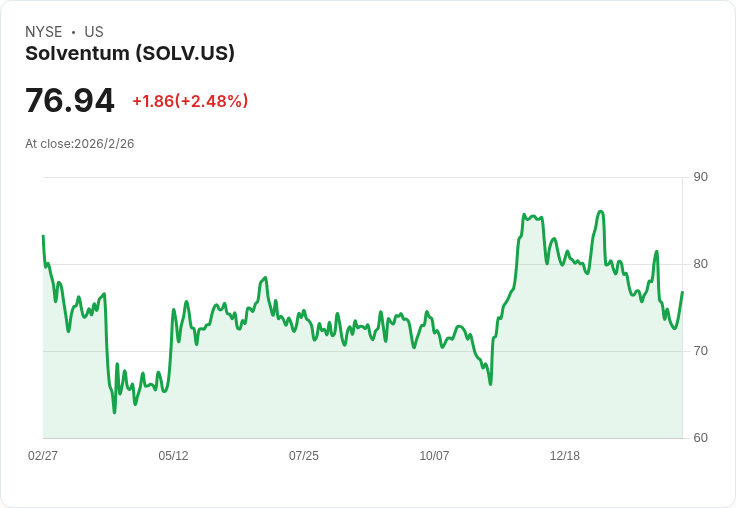
Task: Click the 10/07 date on x-axis
Action: (x=434, y=456)
